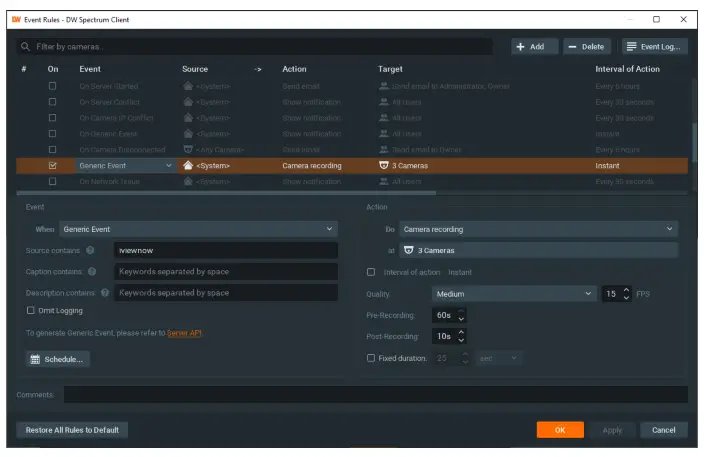Click the system icon in On Network Issue row
Viewport: 705px width, 457px height.
coord(188,181)
